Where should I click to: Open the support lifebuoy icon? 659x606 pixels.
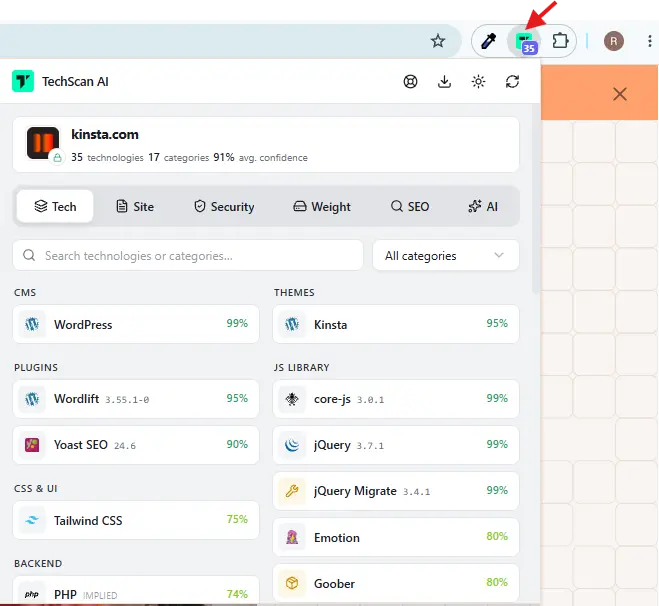[410, 81]
